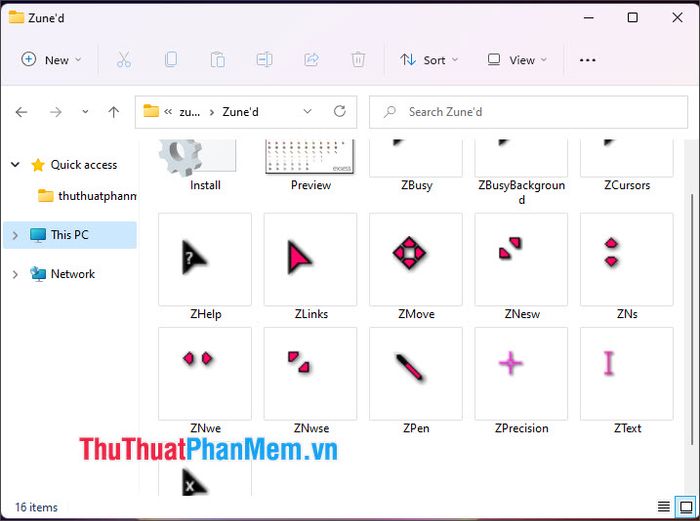Select This PC in sidebar
The image size is (700, 521).
coord(70,235)
